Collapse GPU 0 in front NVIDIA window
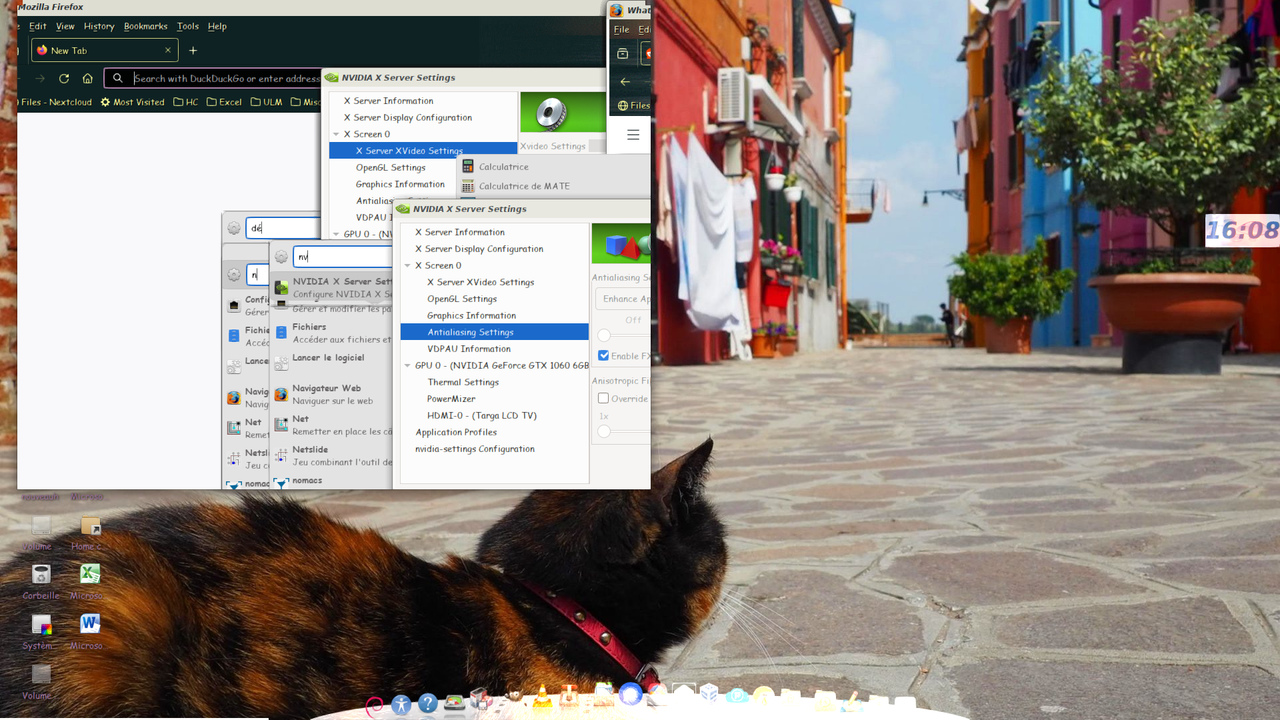Image resolution: width=1280 pixels, height=720 pixels. pyautogui.click(x=407, y=366)
